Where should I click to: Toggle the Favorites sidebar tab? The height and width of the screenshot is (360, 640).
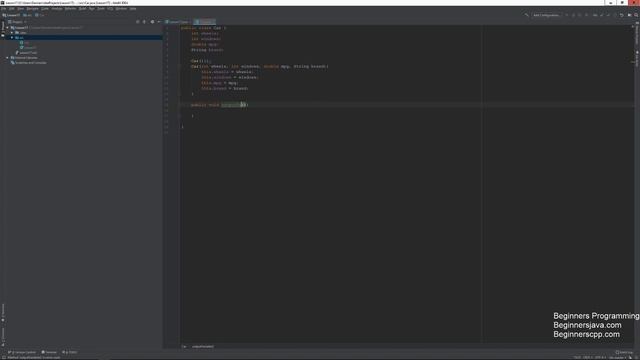tap(3, 313)
